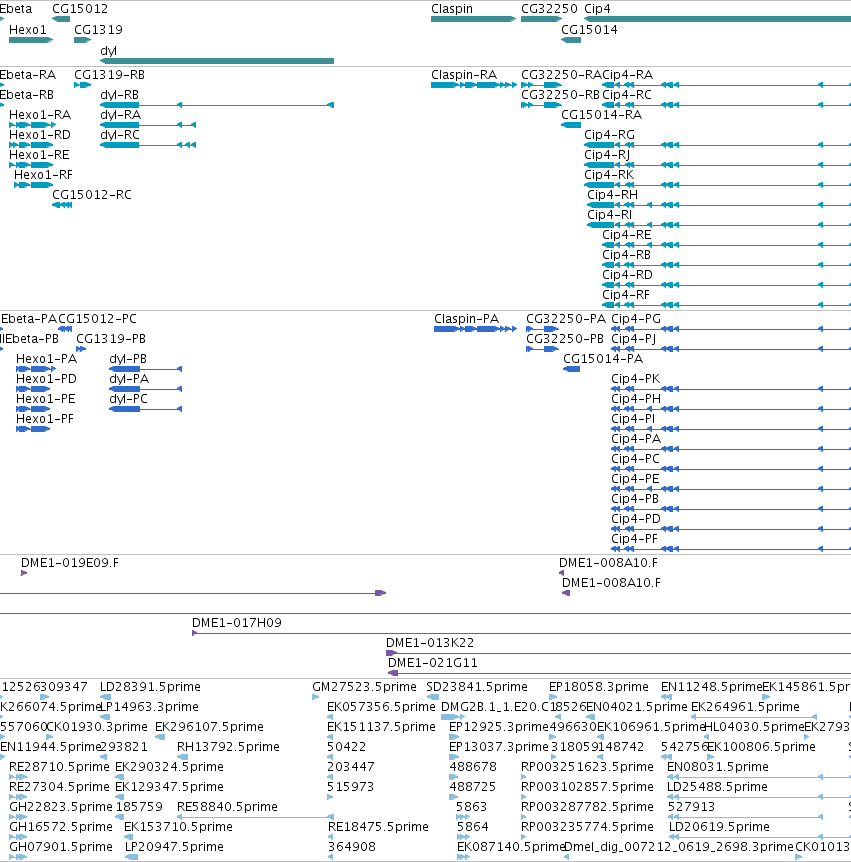Image resolution: width=851 pixels, height=862 pixels.
Task: Select the Cip4-RK transcript label
Action: click(609, 175)
